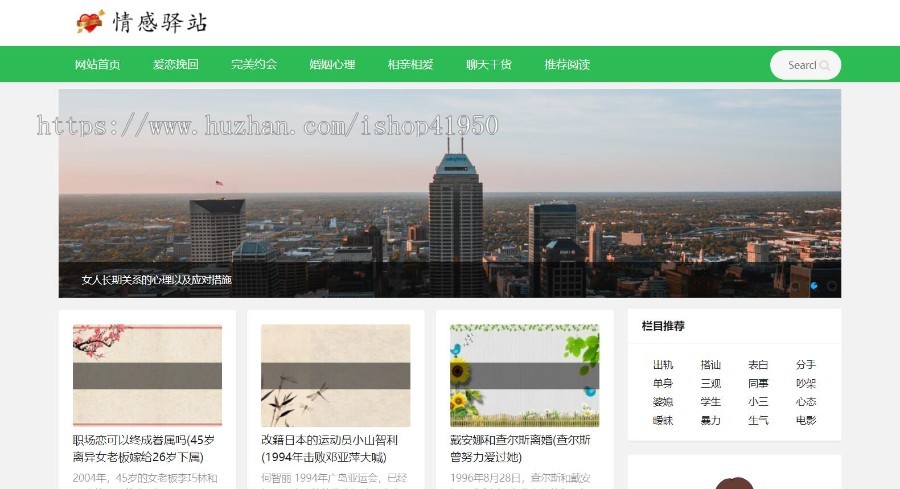Viewport: 900px width, 489px height.
Task: Open the city skyline banner image
Action: tap(450, 193)
